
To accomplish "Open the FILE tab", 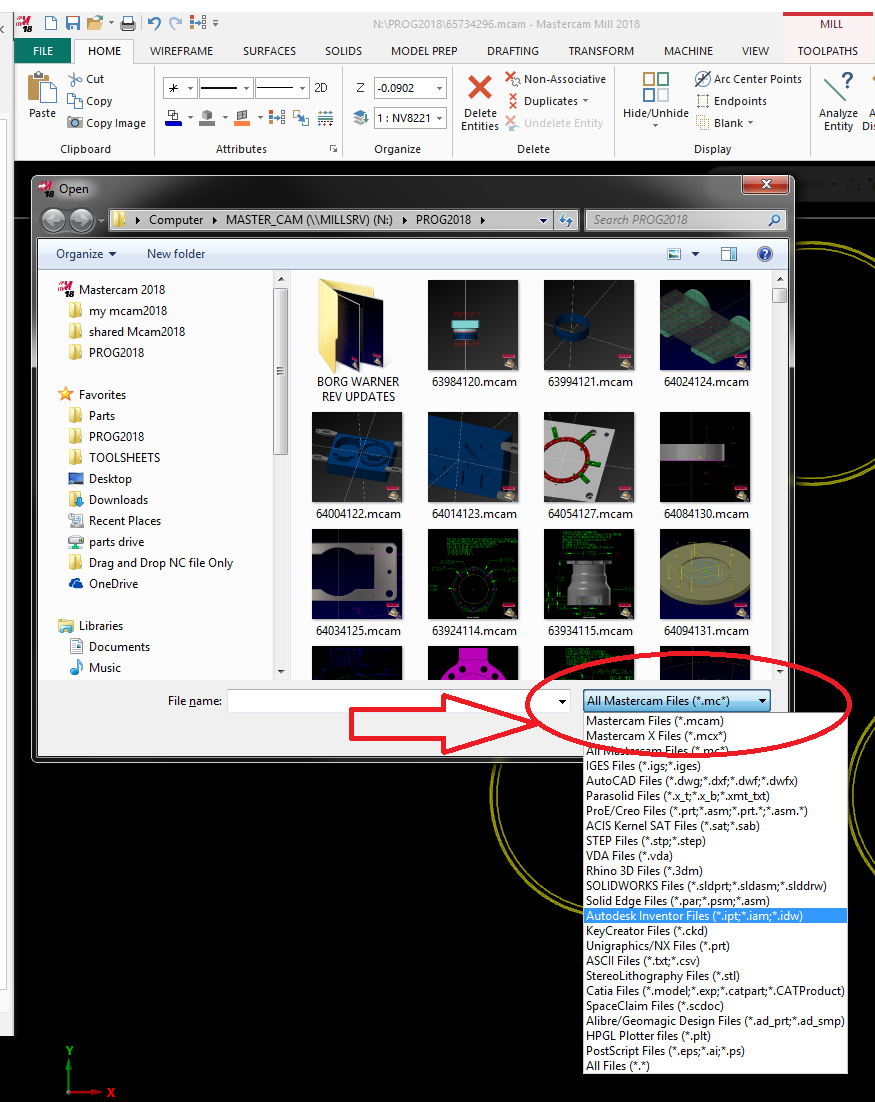I will point(43,51).
